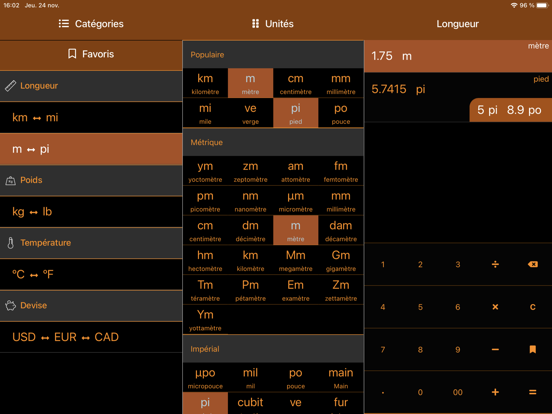
Task: Select hm hectomètre unit
Action: click(x=205, y=260)
